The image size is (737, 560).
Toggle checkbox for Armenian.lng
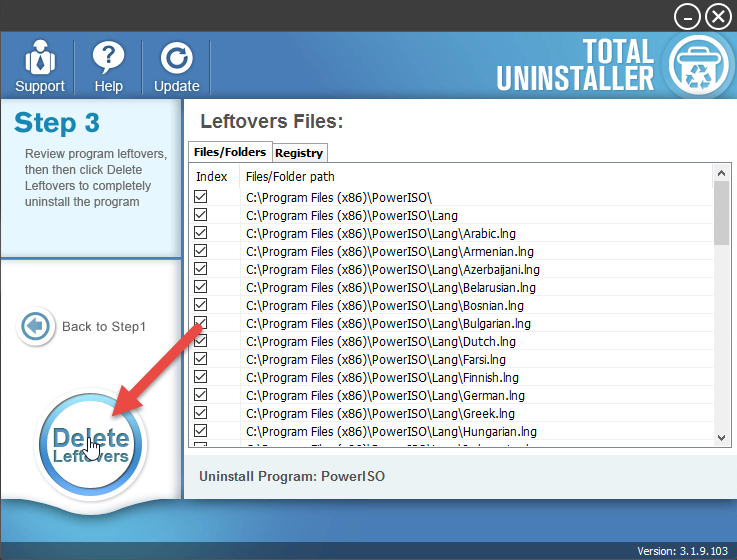(201, 251)
